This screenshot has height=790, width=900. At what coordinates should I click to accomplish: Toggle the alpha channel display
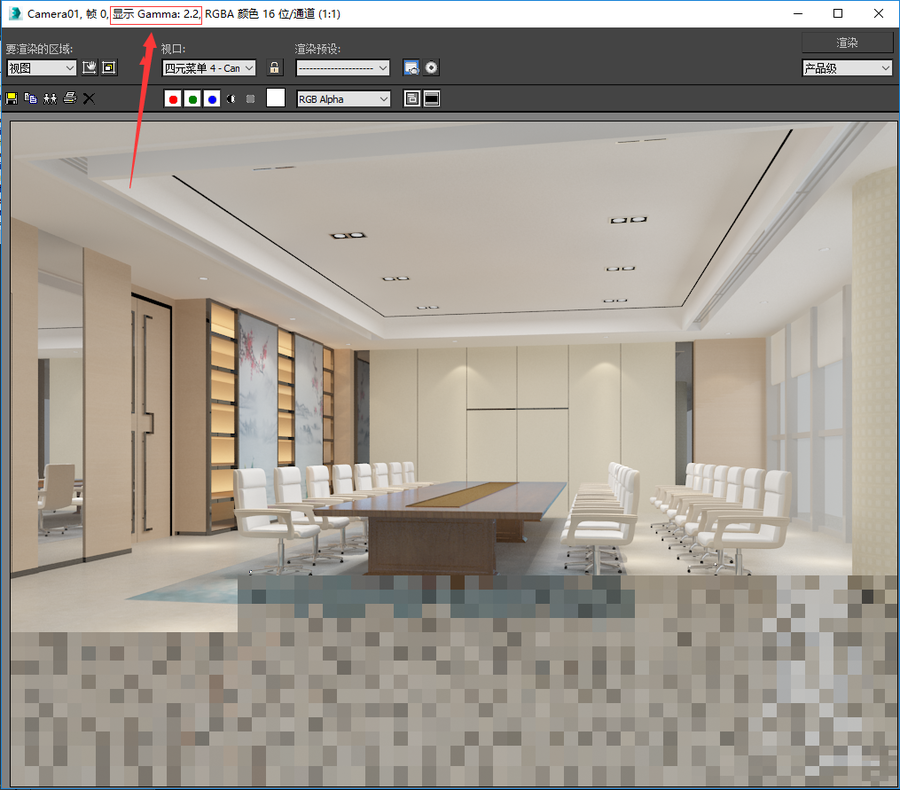click(x=231, y=99)
